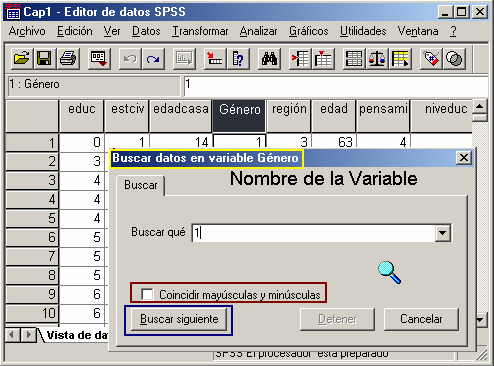Image resolution: width=494 pixels, height=366 pixels.
Task: Close the Buscar datos dialog
Action: pos(464,158)
